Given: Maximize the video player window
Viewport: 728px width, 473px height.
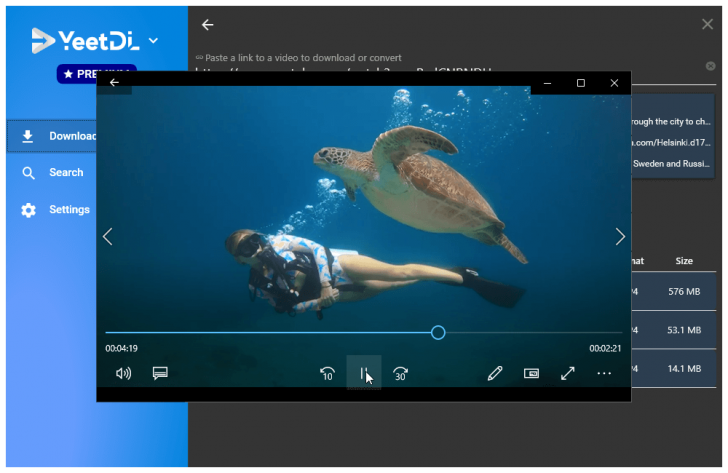Looking at the screenshot, I should (x=580, y=83).
